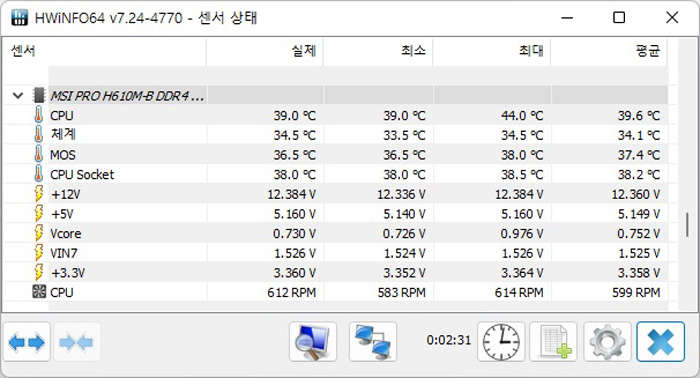Image resolution: width=700 pixels, height=378 pixels.
Task: Click the CPU average temperature 39.6 °C
Action: (x=639, y=116)
